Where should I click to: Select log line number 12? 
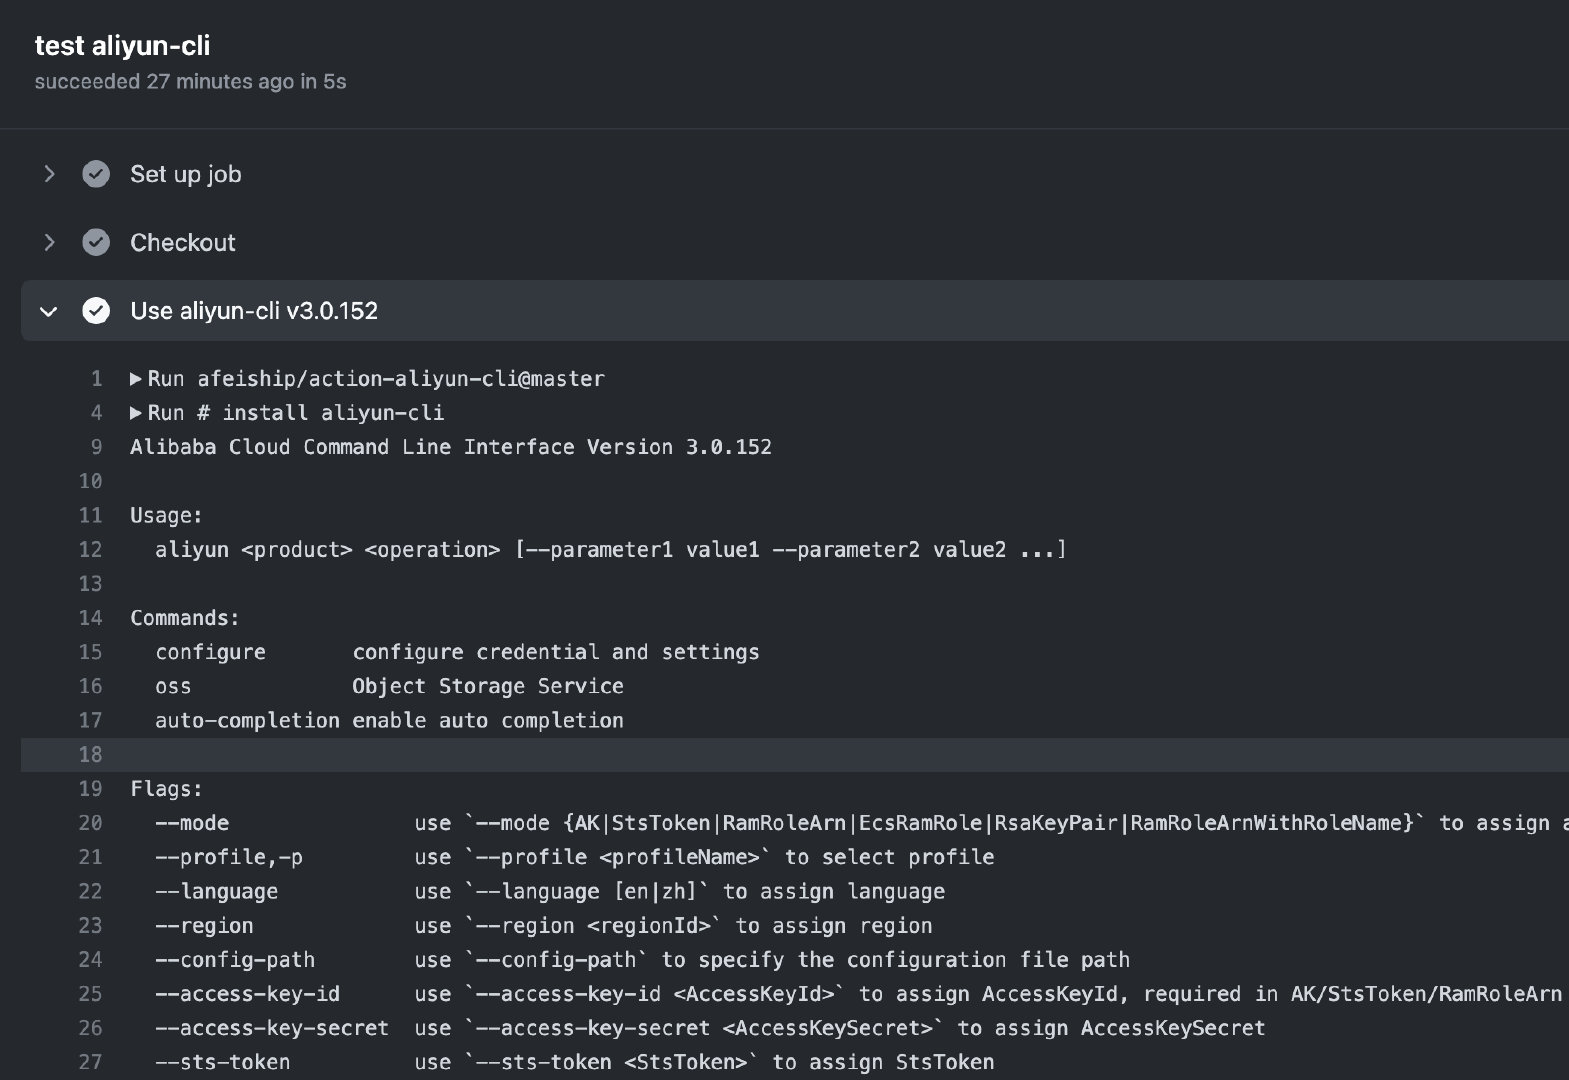(91, 549)
